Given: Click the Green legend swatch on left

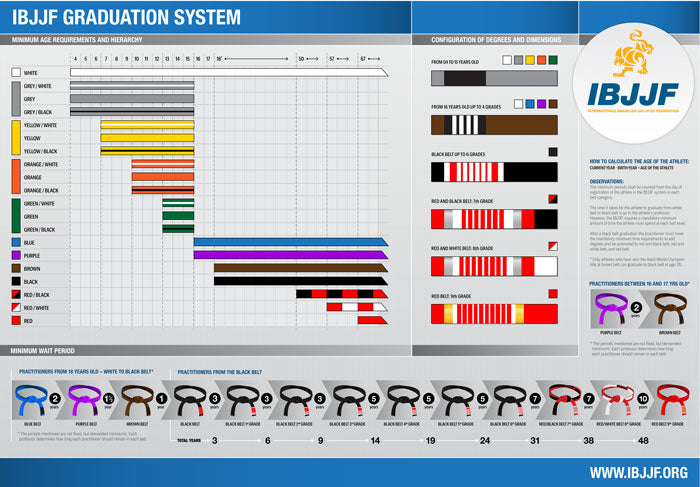Looking at the screenshot, I should 16,216.
